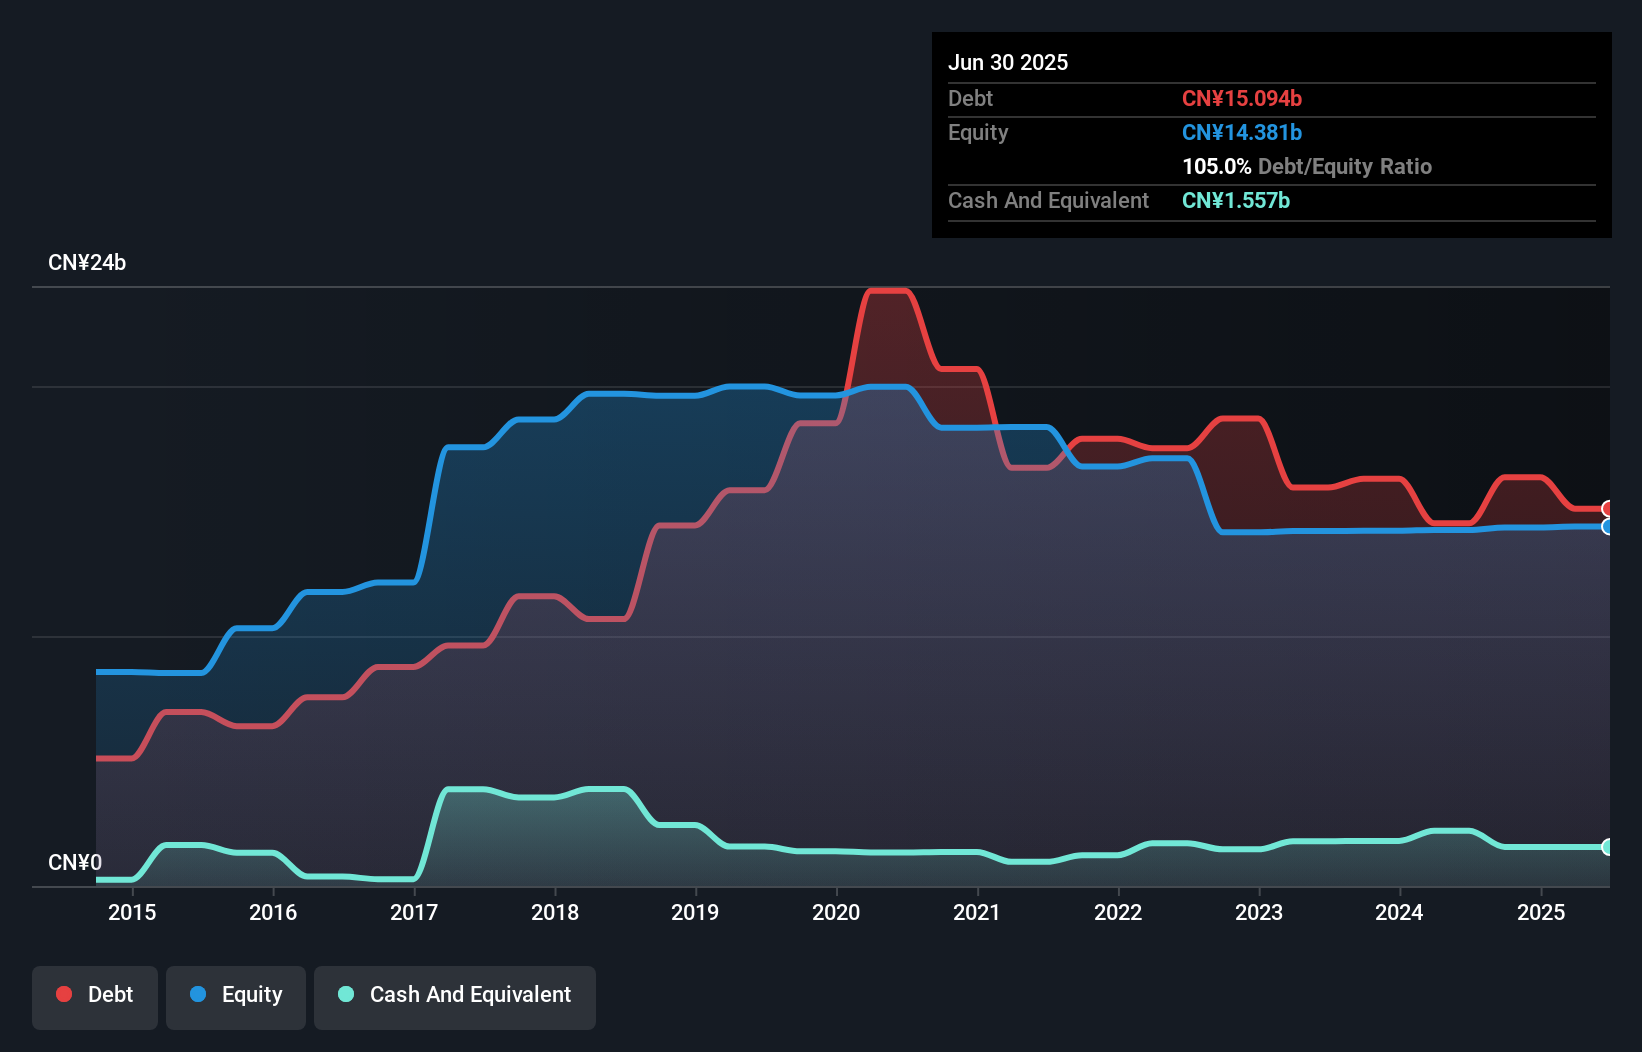
Task: Select the 2022 x-axis label
Action: (1118, 912)
